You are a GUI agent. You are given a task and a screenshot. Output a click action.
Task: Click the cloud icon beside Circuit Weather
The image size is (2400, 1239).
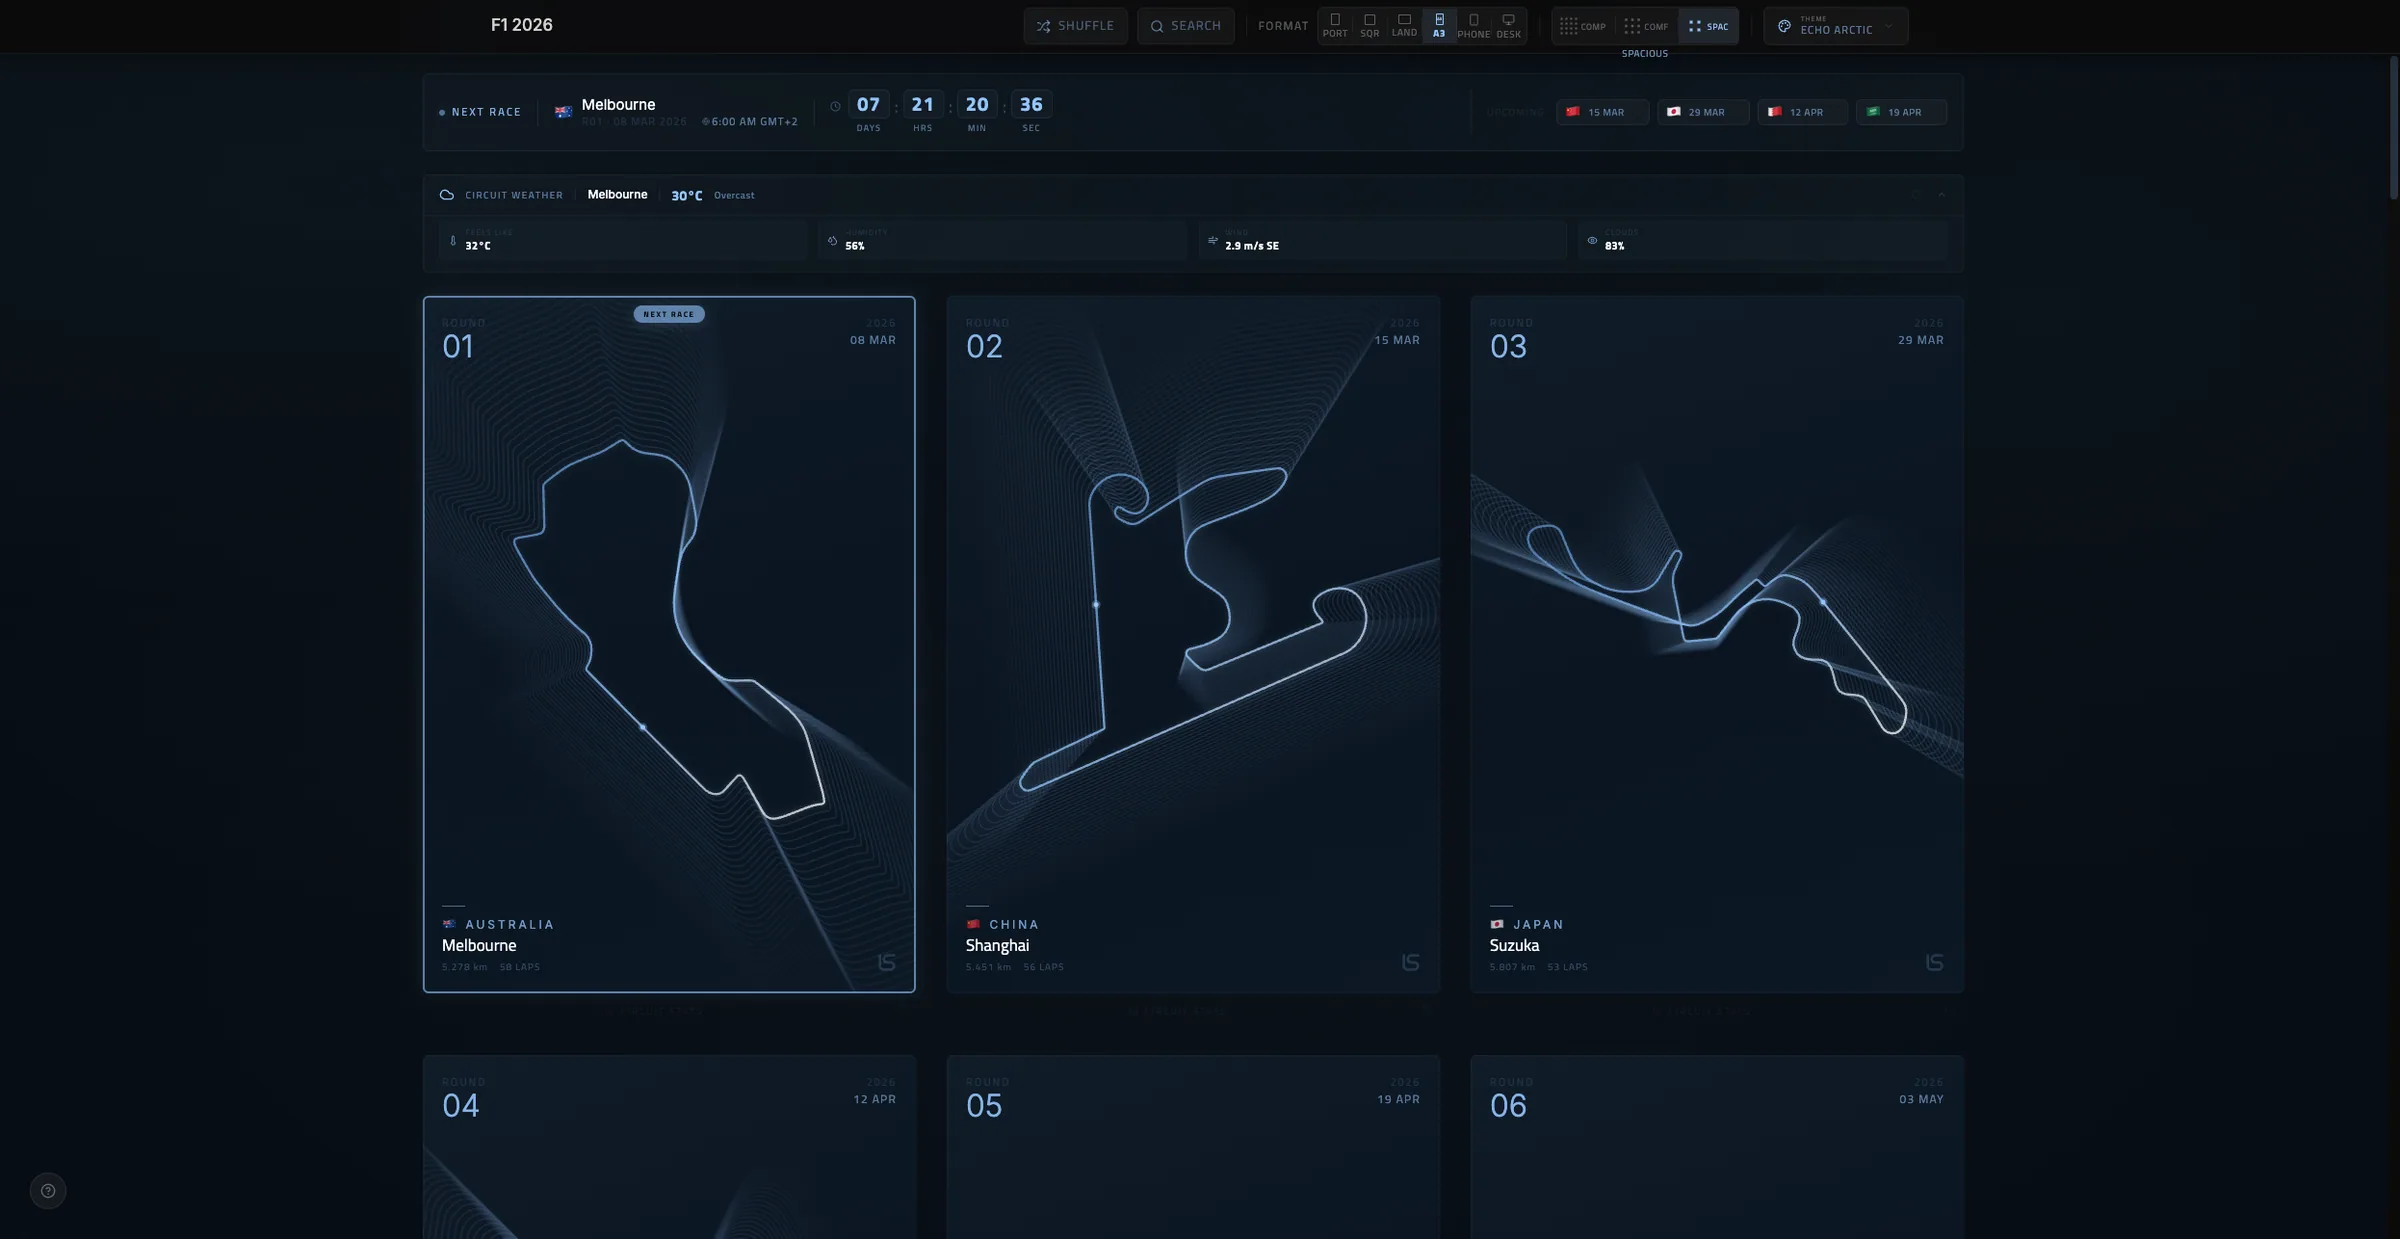[447, 195]
